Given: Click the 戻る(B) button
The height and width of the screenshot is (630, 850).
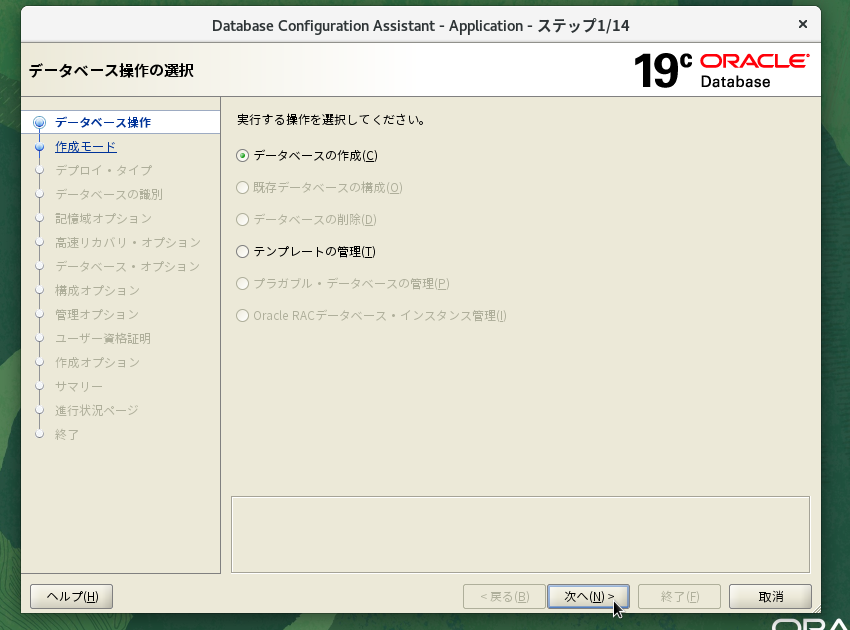Looking at the screenshot, I should click(504, 596).
